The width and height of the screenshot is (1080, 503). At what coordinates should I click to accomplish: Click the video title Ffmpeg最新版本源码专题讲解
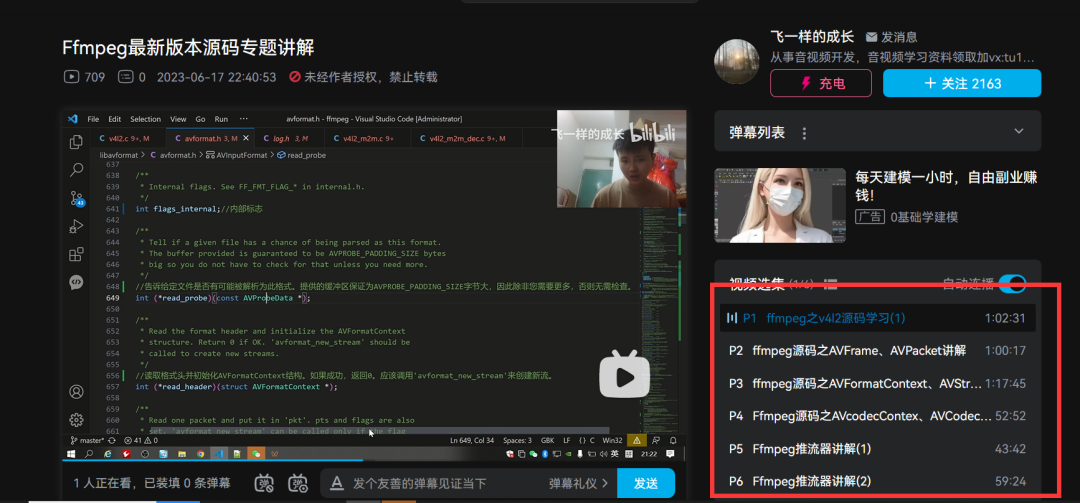click(x=188, y=48)
